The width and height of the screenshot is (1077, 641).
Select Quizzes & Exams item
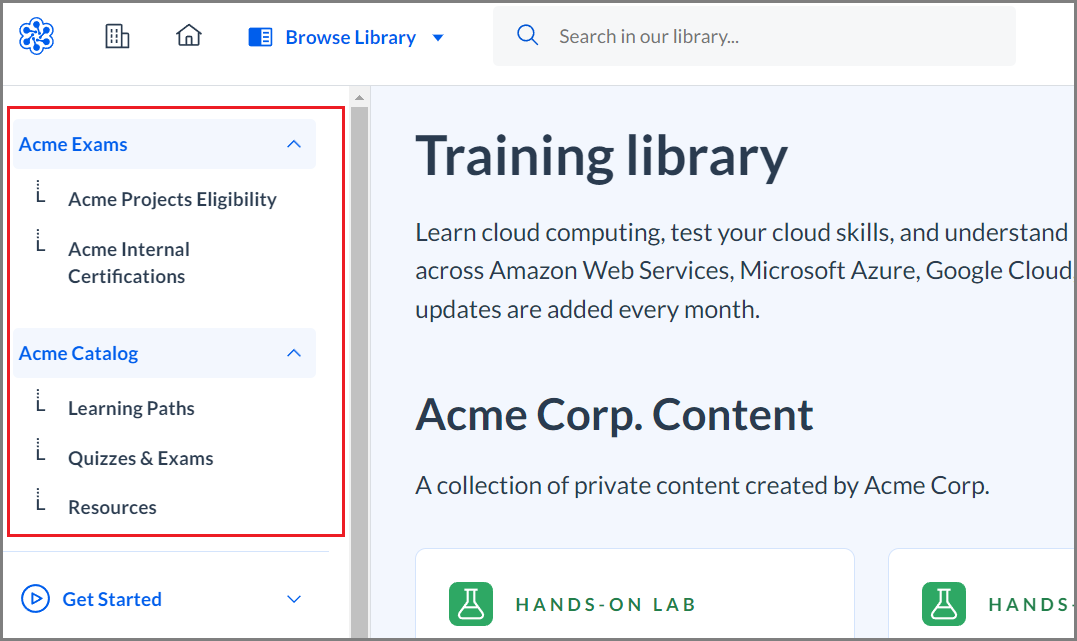pyautogui.click(x=140, y=458)
